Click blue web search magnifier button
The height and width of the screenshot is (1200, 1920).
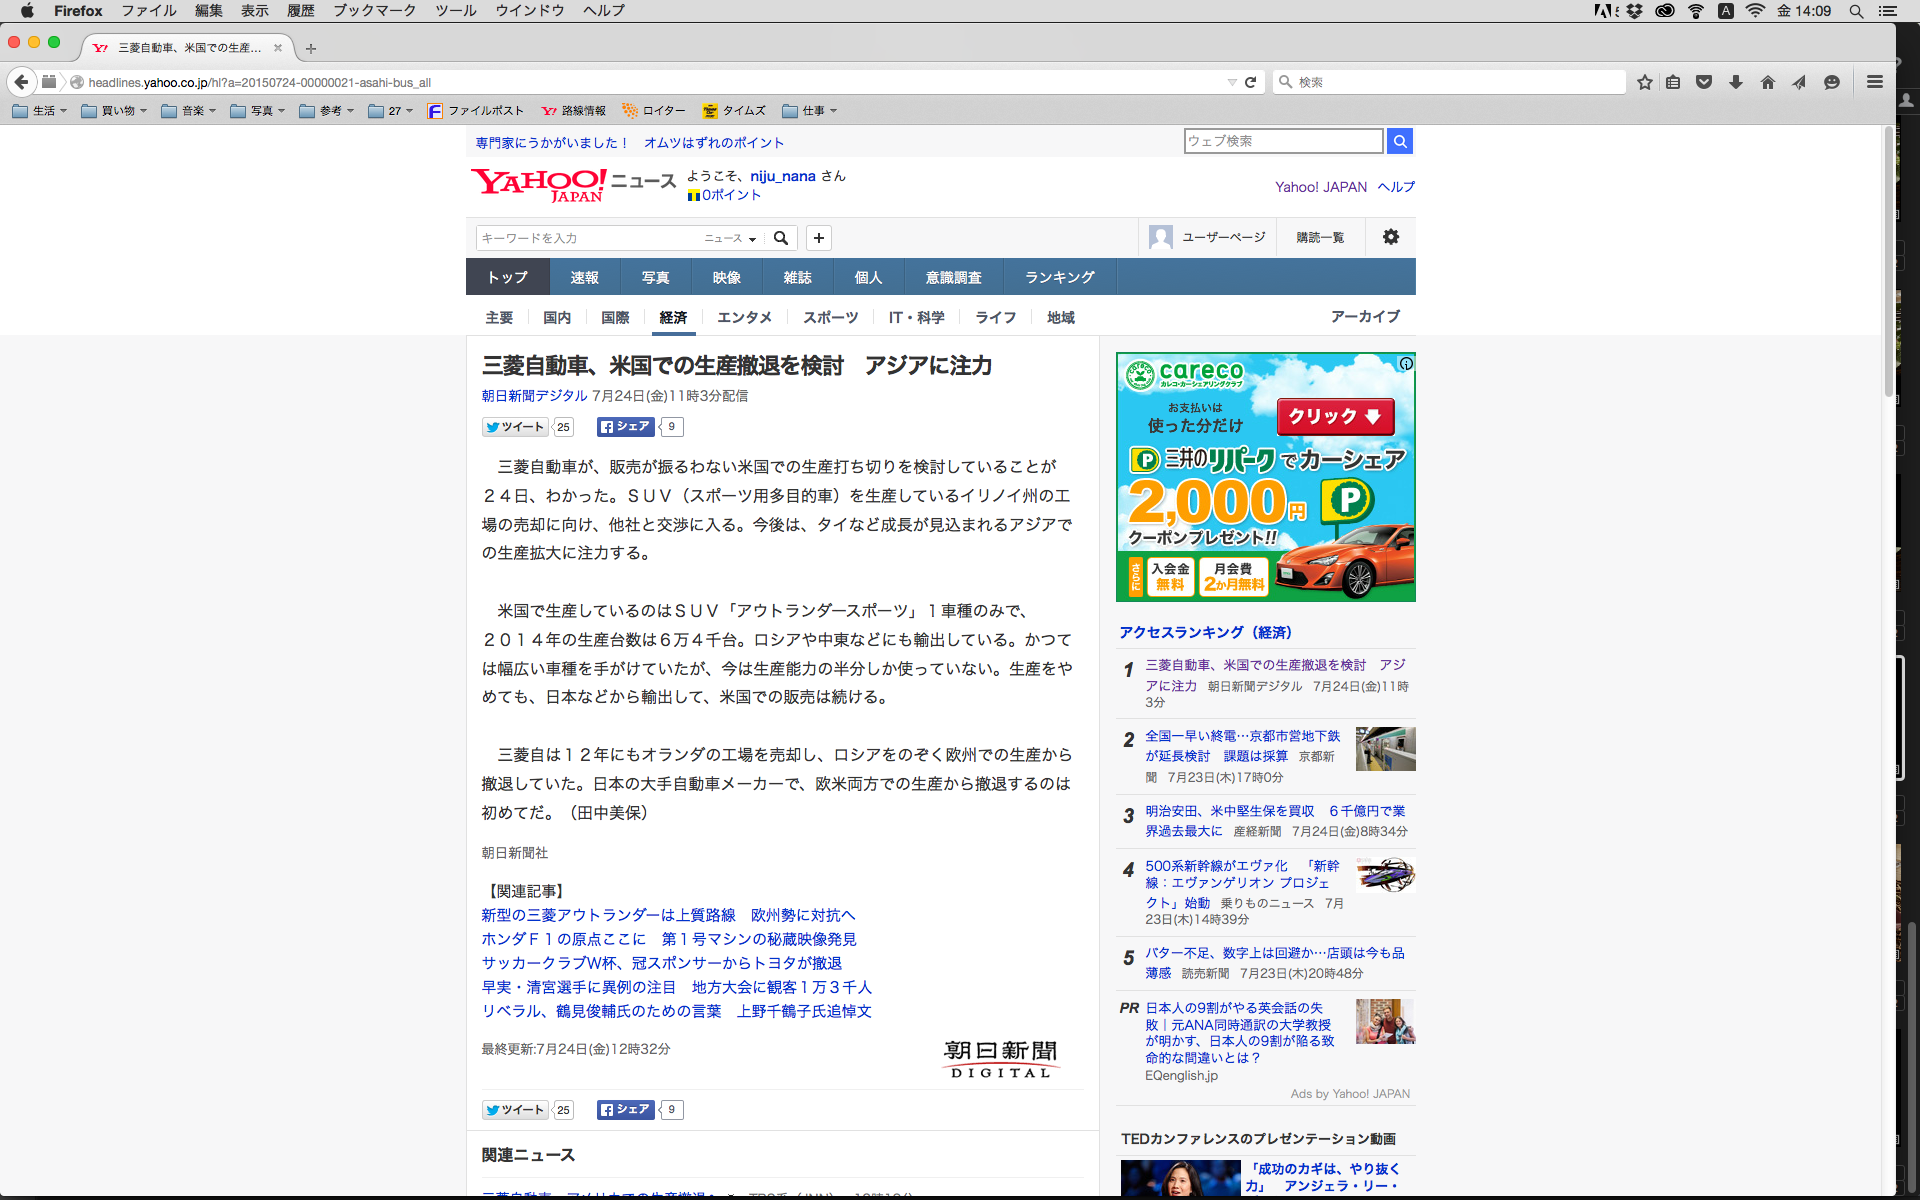[1400, 141]
